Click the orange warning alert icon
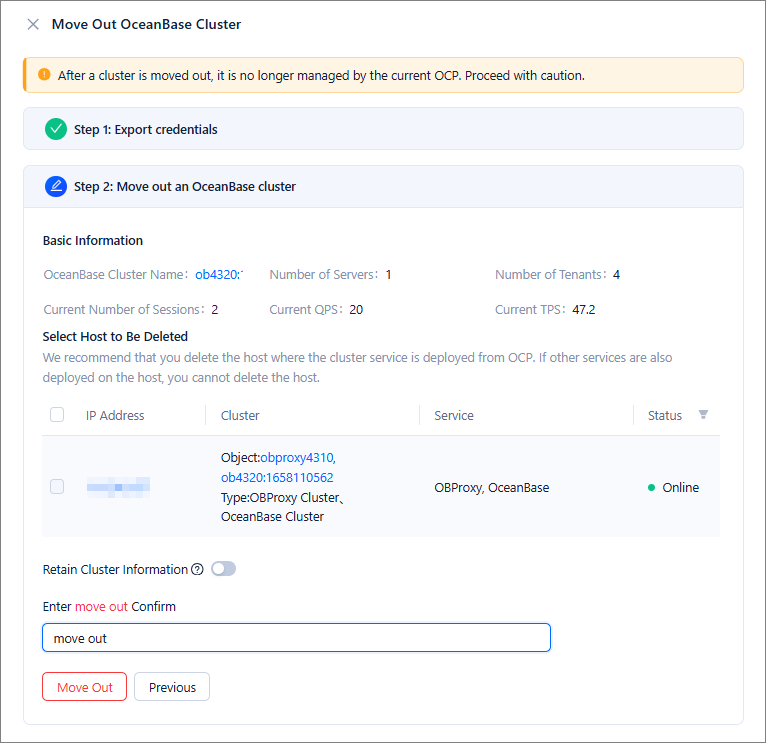The image size is (766, 743). 44,75
